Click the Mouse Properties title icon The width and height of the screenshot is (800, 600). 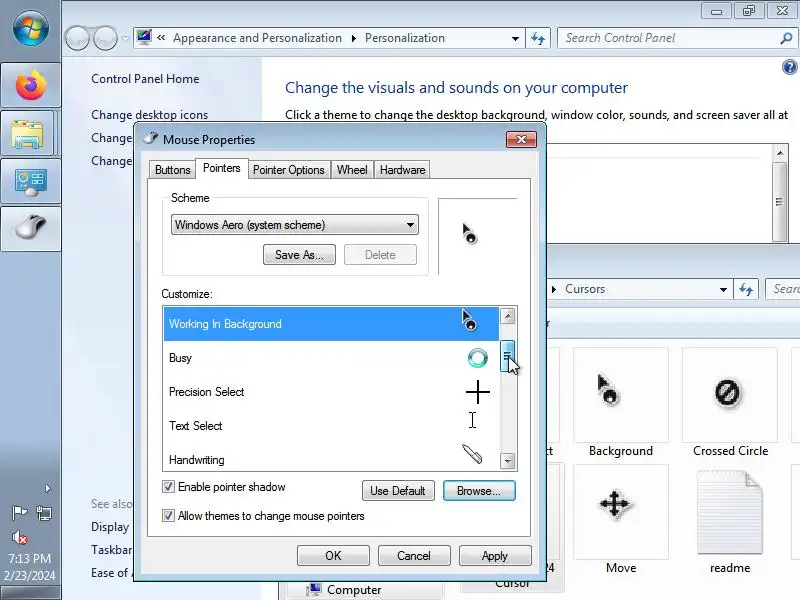(x=151, y=138)
